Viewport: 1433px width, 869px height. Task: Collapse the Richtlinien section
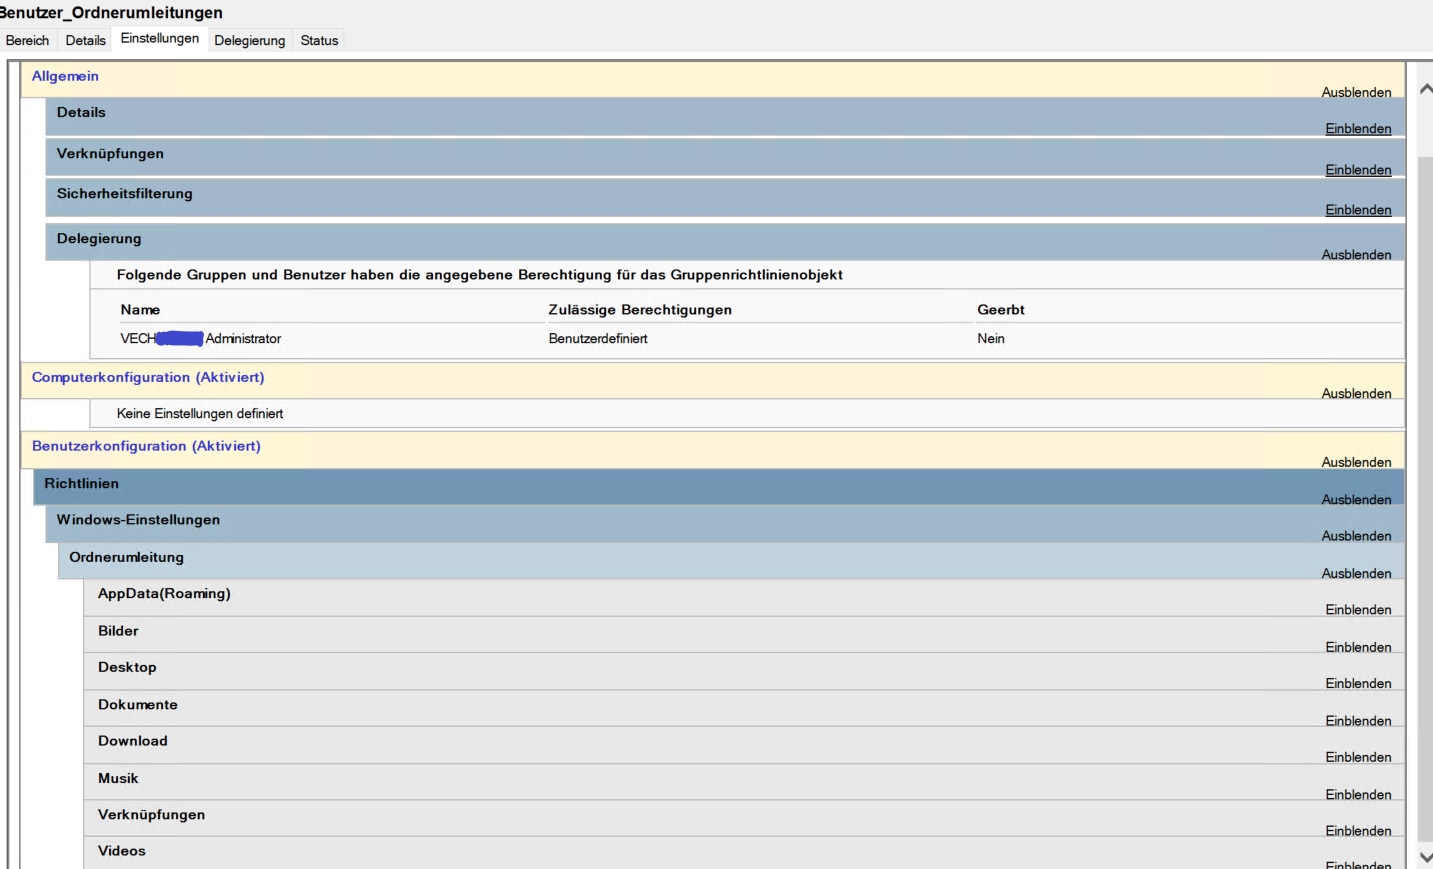(1357, 499)
